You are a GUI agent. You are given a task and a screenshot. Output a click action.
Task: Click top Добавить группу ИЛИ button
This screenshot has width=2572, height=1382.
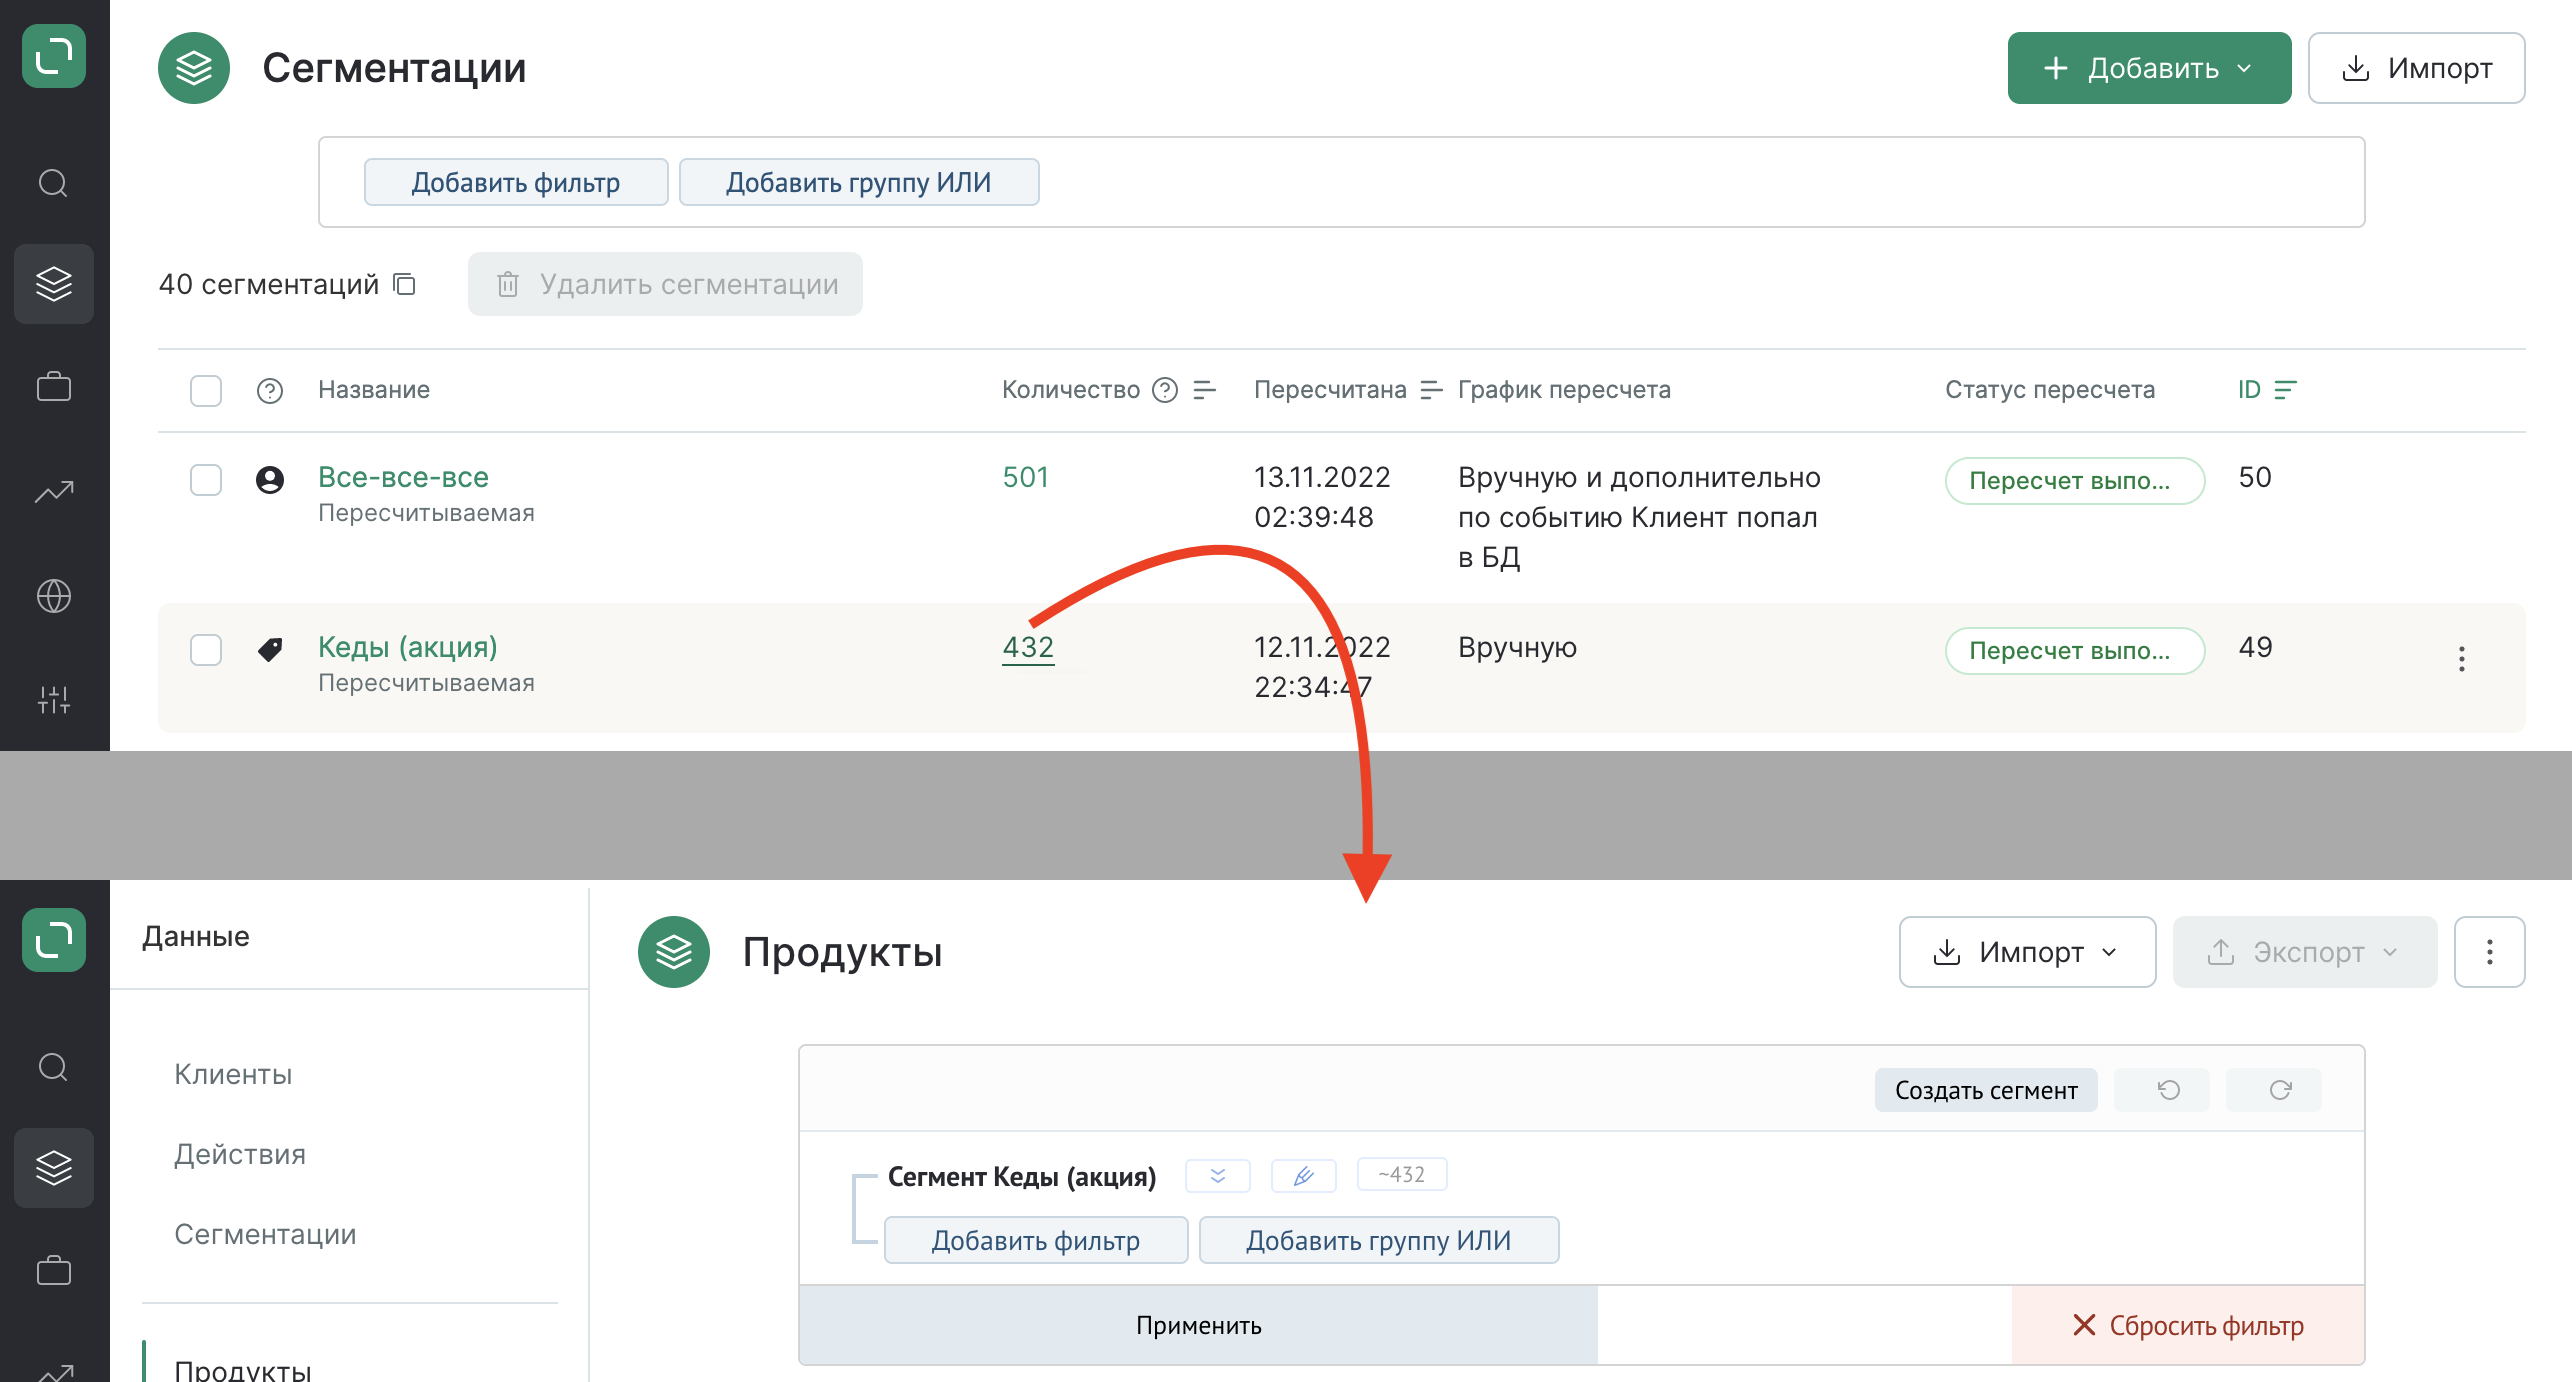point(859,182)
